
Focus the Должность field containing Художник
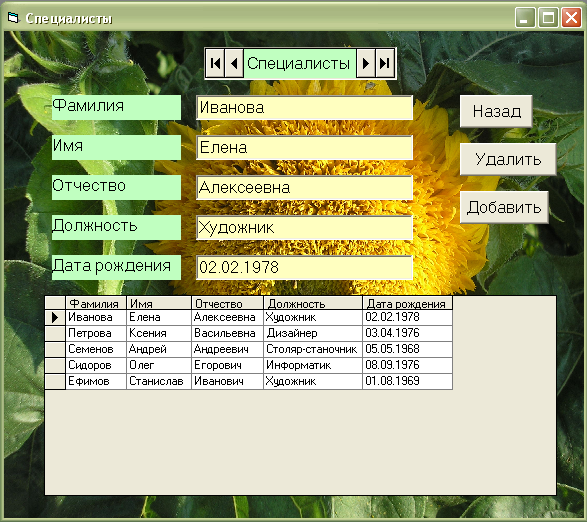[304, 228]
